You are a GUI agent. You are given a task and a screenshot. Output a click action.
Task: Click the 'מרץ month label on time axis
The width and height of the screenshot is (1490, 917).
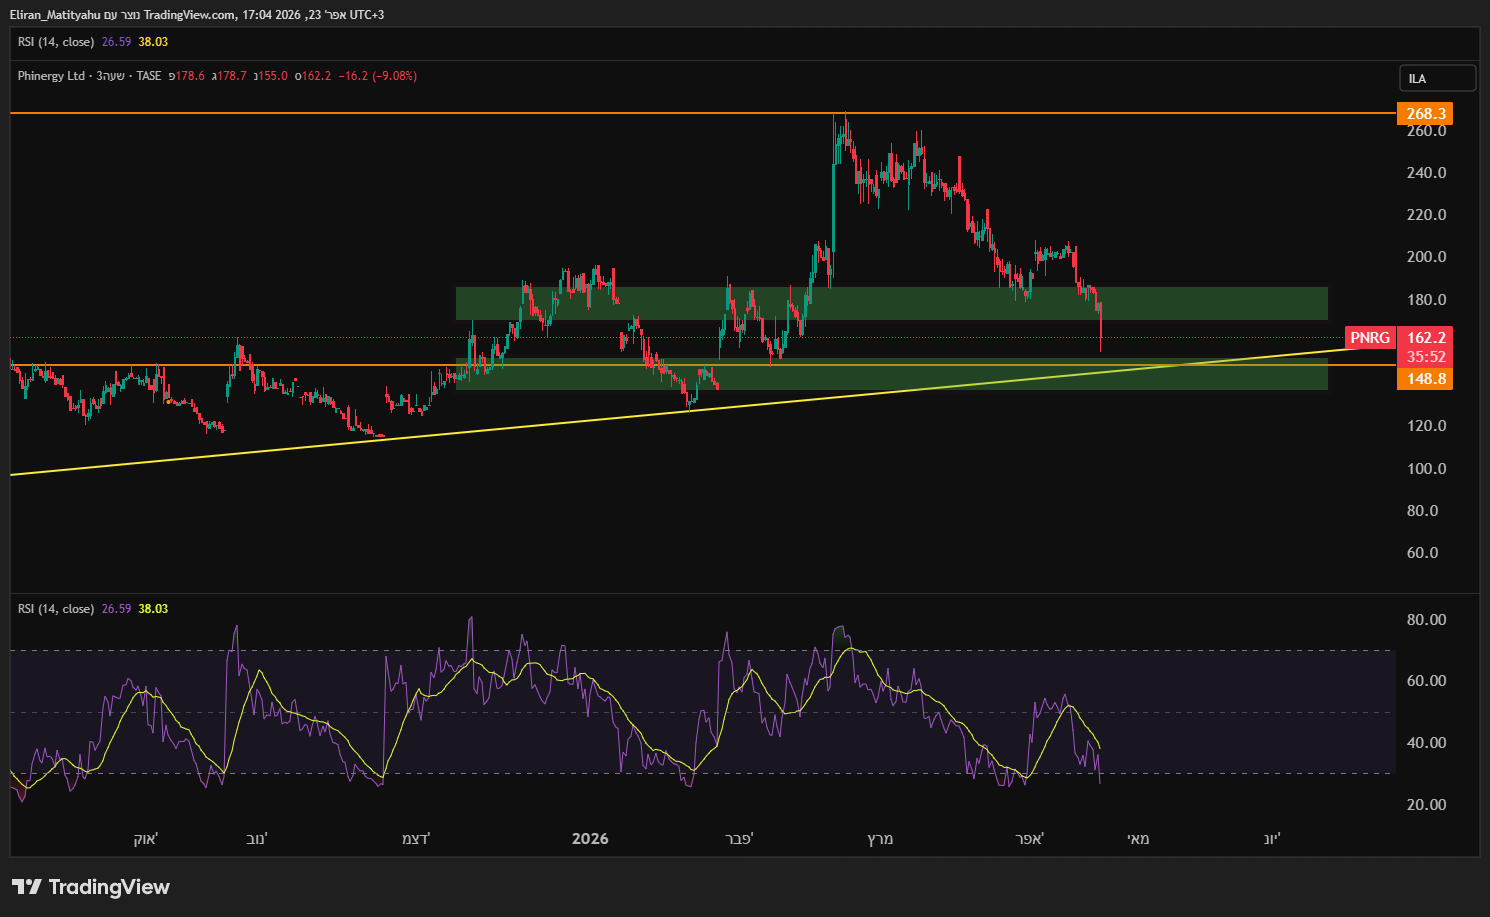[880, 839]
